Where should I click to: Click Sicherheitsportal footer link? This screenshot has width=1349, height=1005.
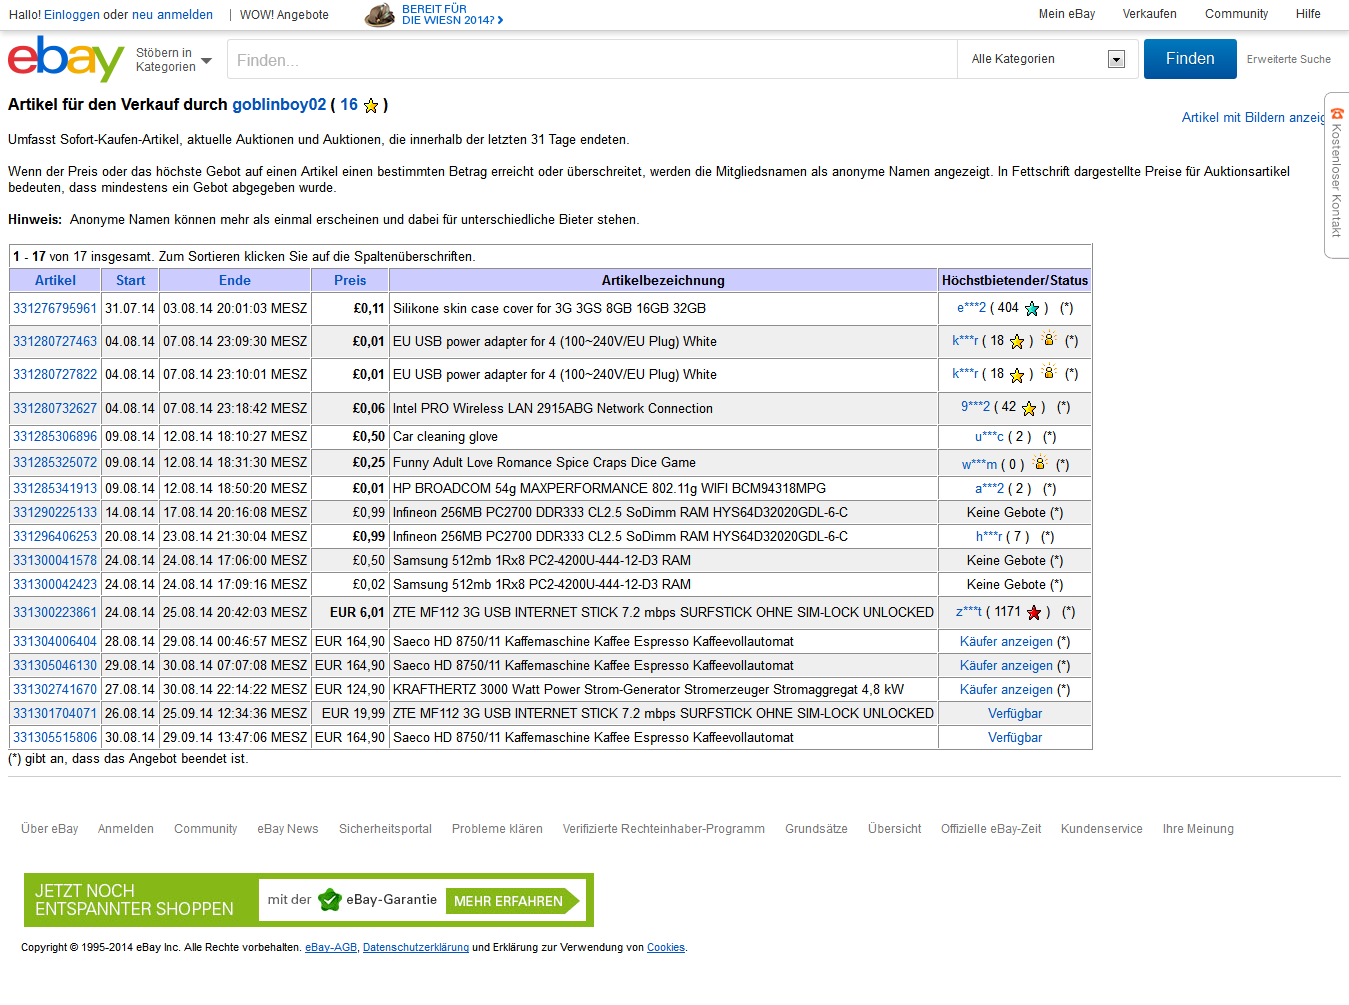click(385, 829)
